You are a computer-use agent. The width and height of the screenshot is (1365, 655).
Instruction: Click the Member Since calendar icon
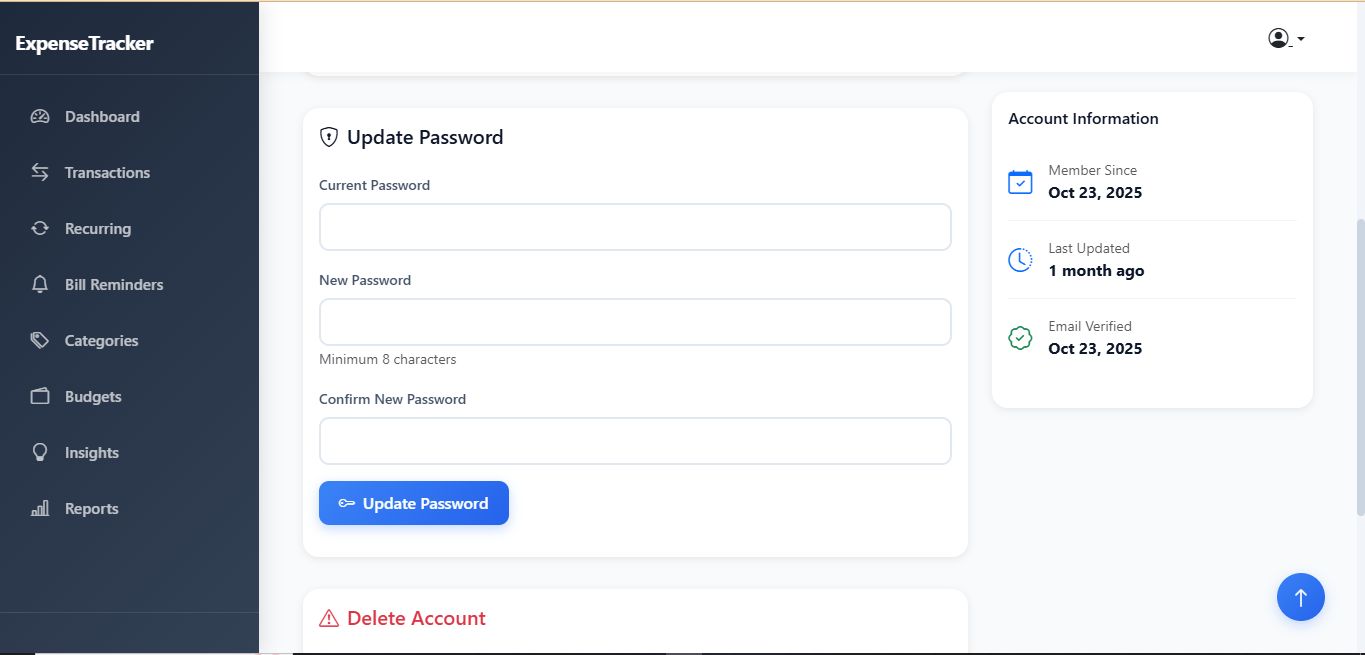pos(1020,182)
